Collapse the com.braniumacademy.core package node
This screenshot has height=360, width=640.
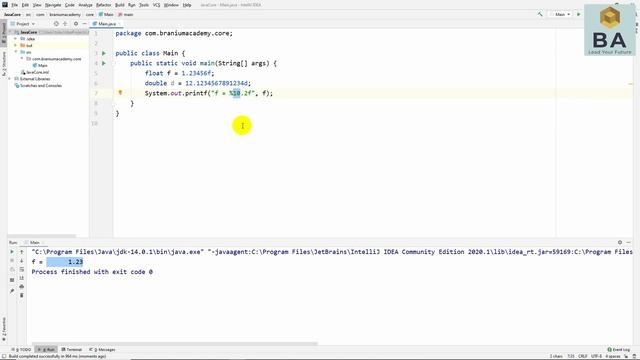[x=21, y=59]
